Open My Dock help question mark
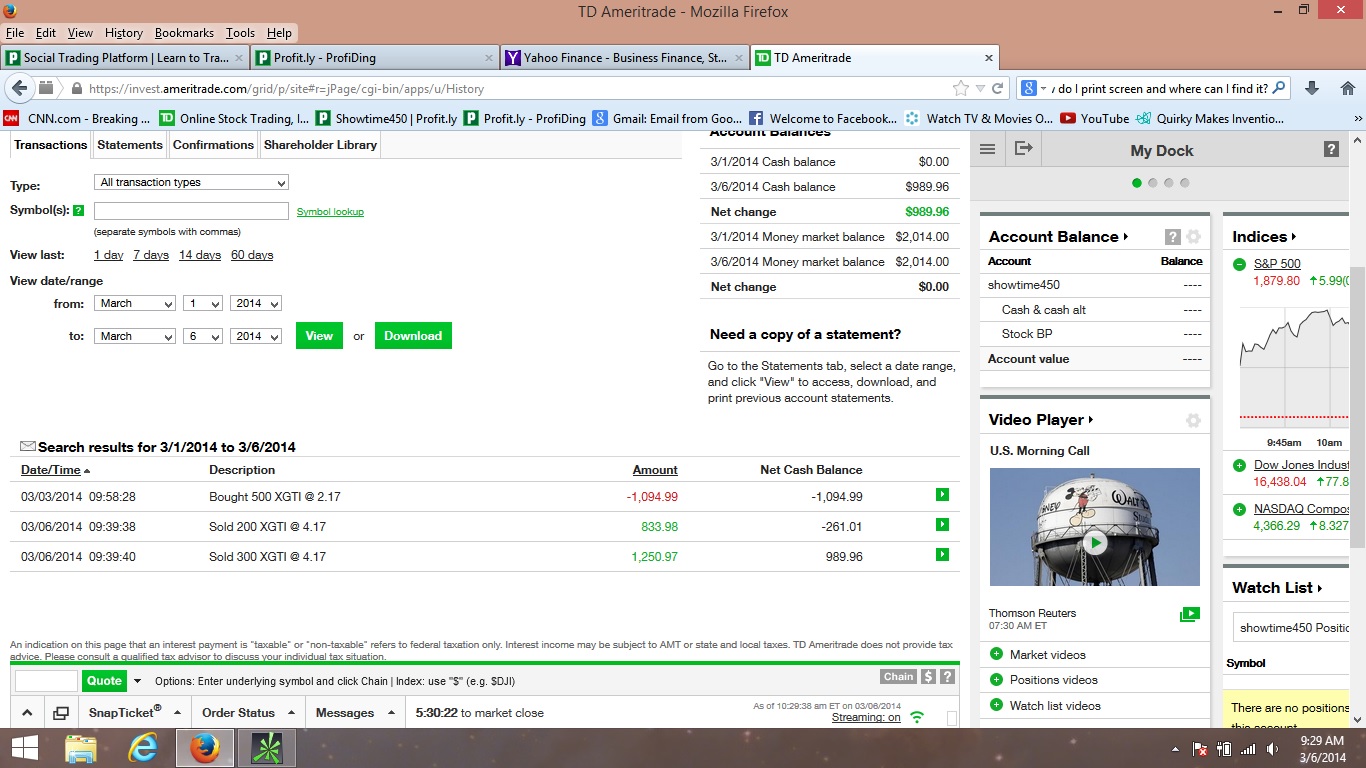1366x768 pixels. click(x=1331, y=150)
